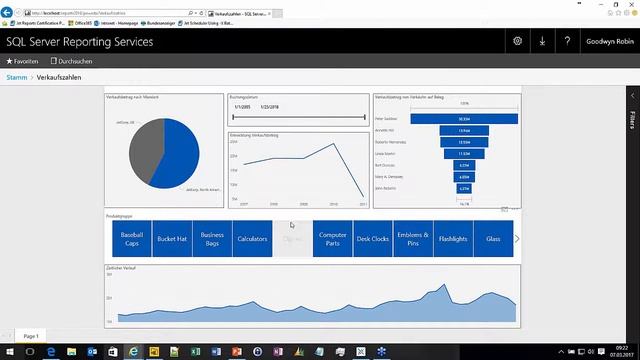
Task: Open Excel from taskbar
Action: 196,351
